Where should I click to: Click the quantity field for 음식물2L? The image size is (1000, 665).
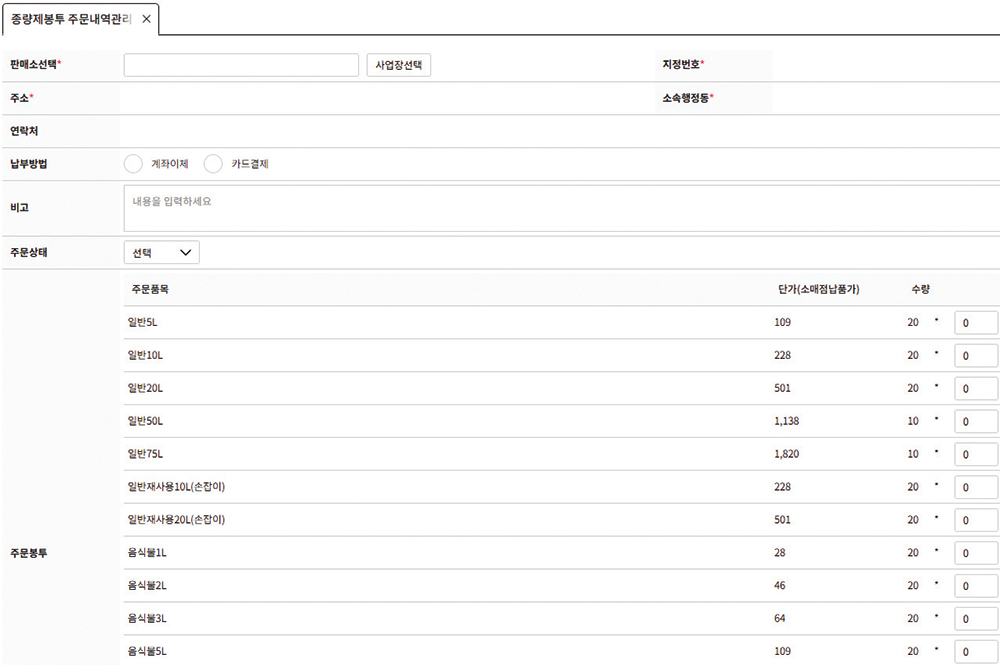[975, 586]
